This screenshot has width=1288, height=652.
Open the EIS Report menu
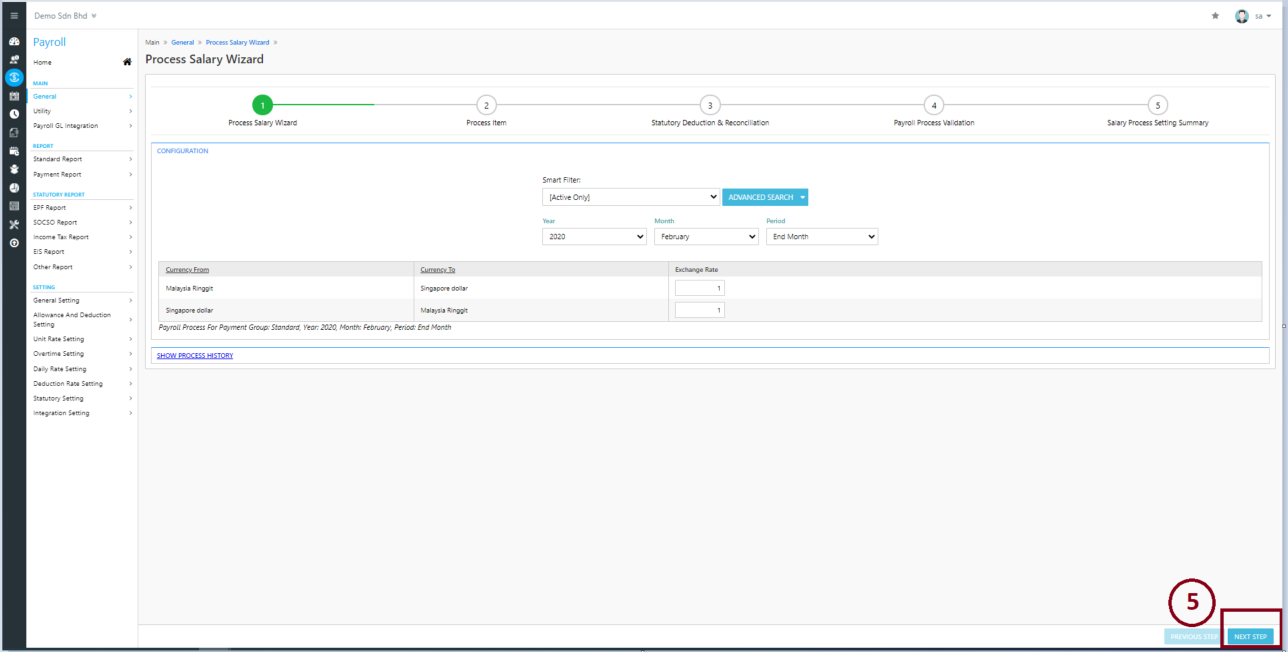(82, 252)
